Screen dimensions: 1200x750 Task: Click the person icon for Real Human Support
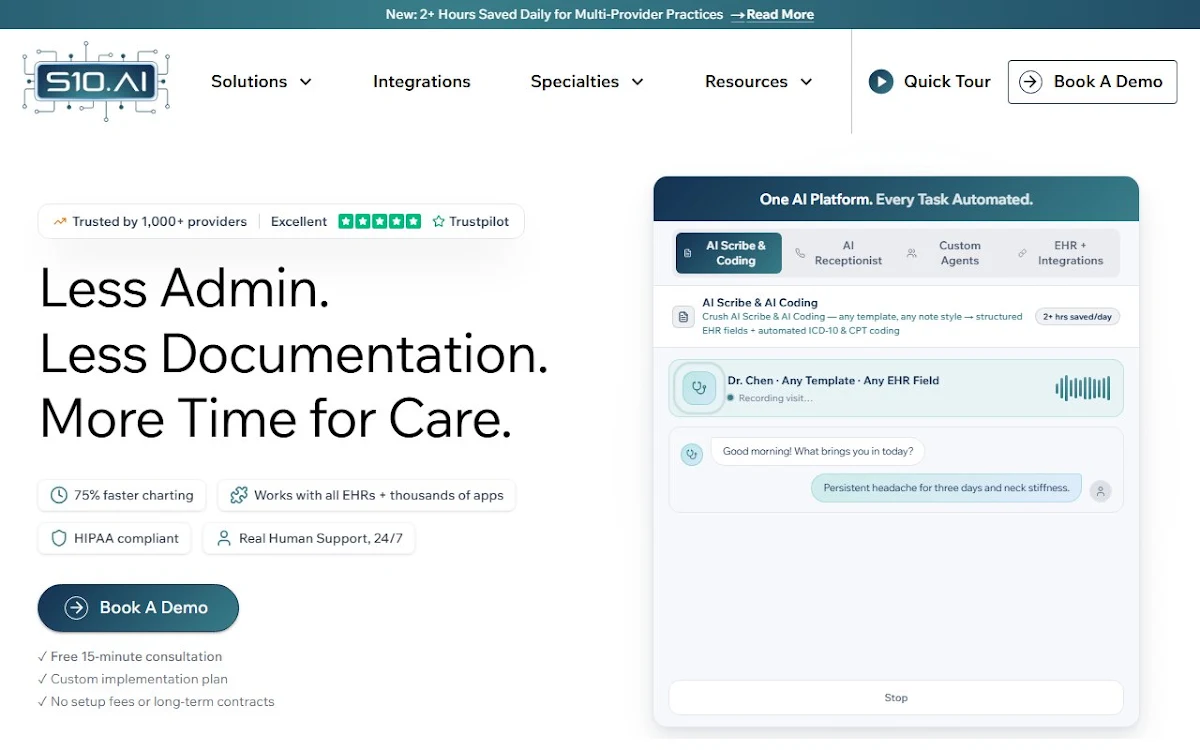[224, 538]
